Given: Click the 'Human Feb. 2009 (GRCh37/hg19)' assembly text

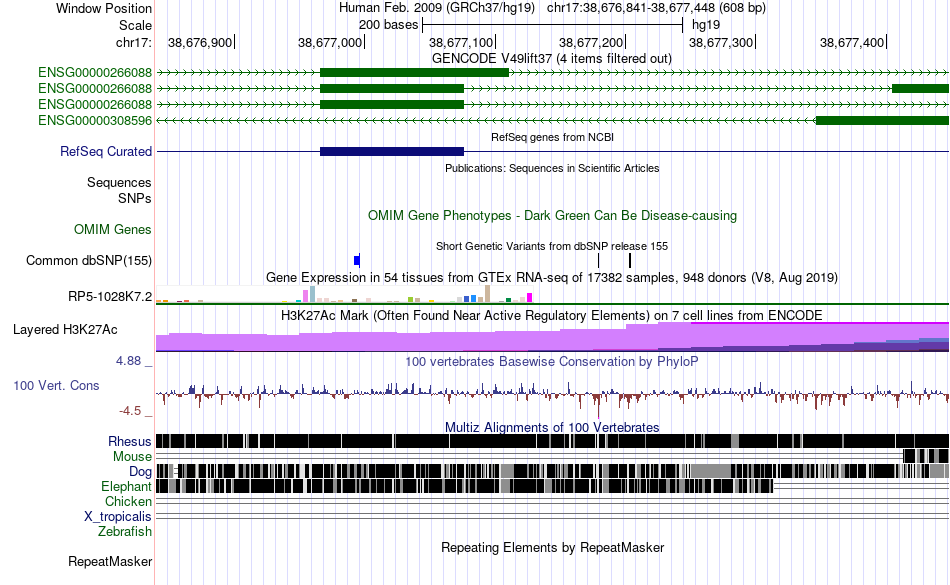Looking at the screenshot, I should pos(437,8).
